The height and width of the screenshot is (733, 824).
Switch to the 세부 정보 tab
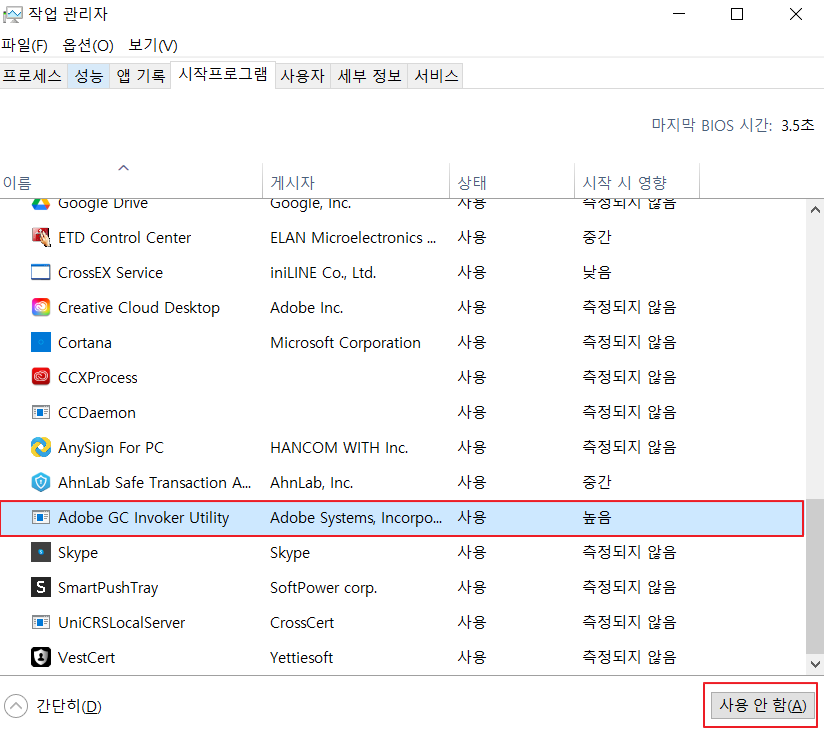[x=369, y=76]
